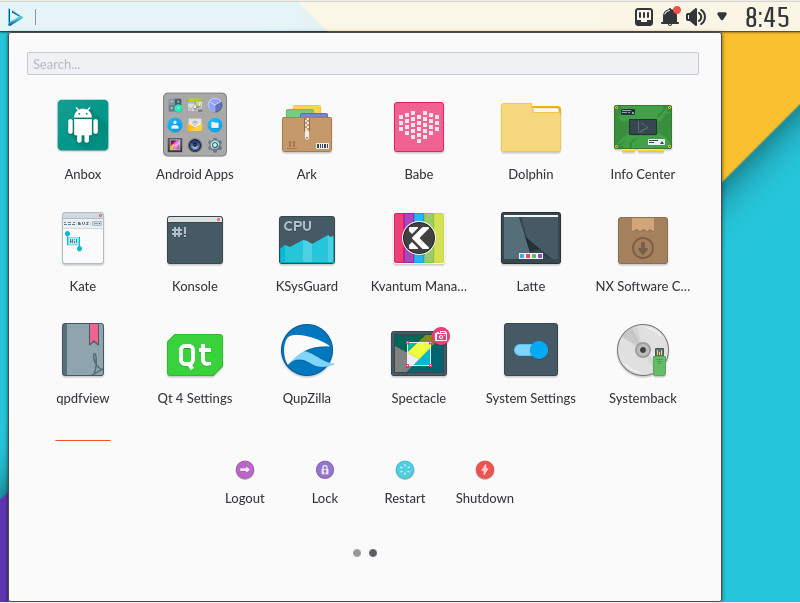Open Info Center
Image resolution: width=800 pixels, height=603 pixels.
pos(643,126)
